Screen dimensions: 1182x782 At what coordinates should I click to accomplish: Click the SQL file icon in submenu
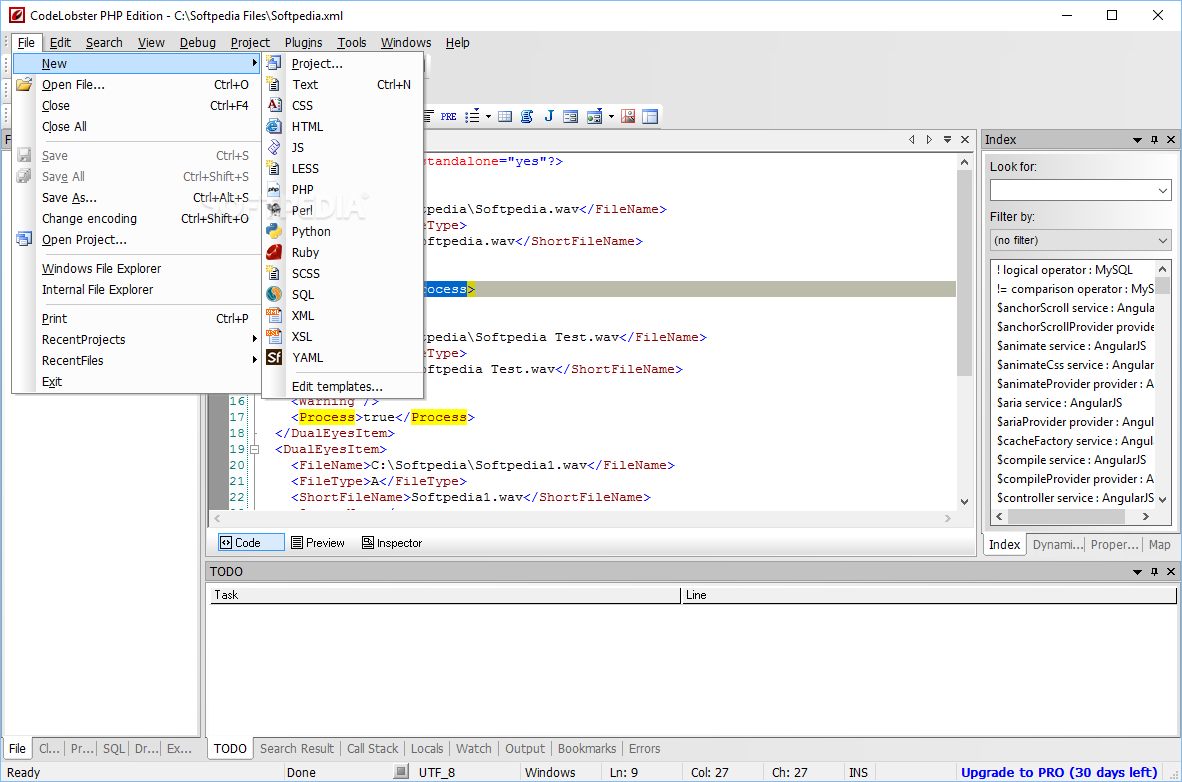point(274,294)
